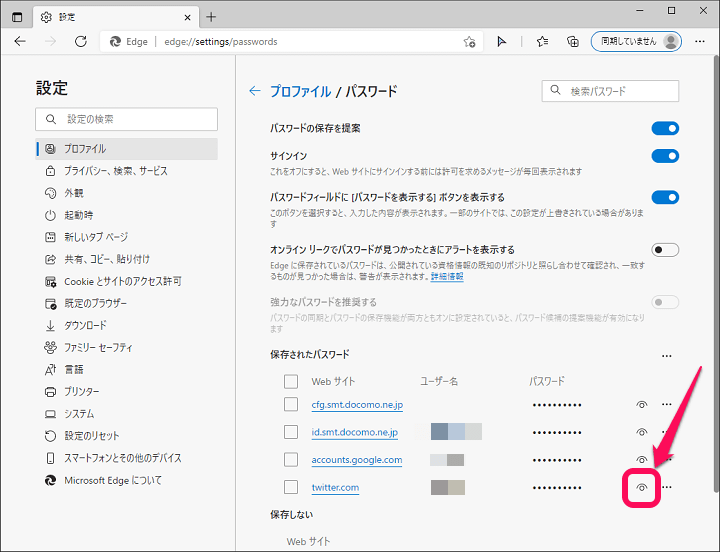Open Edge settings and more menu
Image resolution: width=720 pixels, height=552 pixels.
700,41
